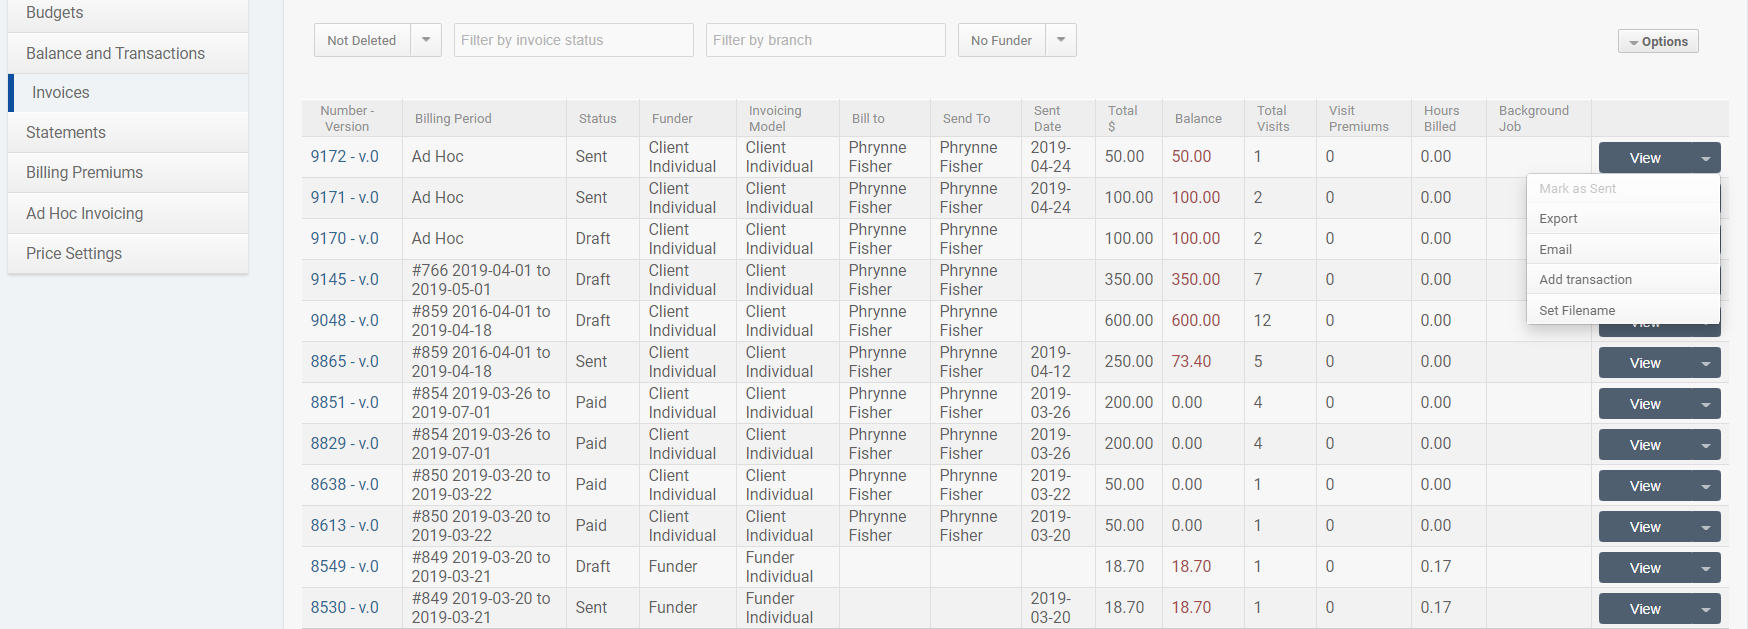The height and width of the screenshot is (629, 1748).
Task: Focus the Filter by branch field
Action: tap(825, 40)
